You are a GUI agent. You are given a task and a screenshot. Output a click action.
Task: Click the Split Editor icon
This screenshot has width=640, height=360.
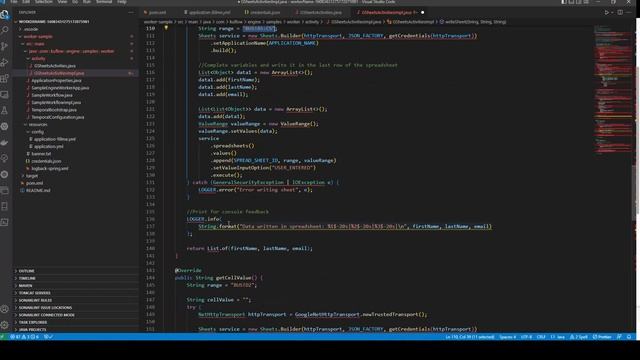click(620, 13)
